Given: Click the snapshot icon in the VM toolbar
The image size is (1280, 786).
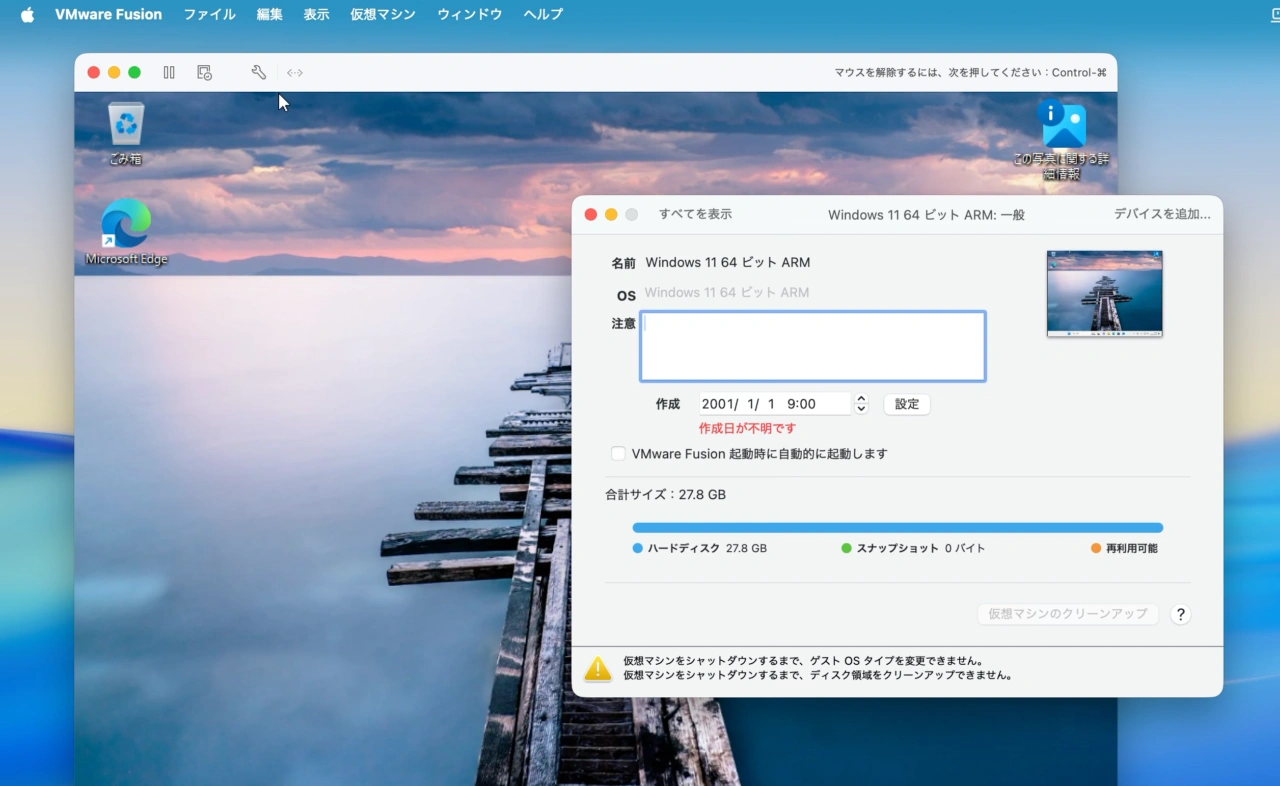Looking at the screenshot, I should pyautogui.click(x=204, y=72).
